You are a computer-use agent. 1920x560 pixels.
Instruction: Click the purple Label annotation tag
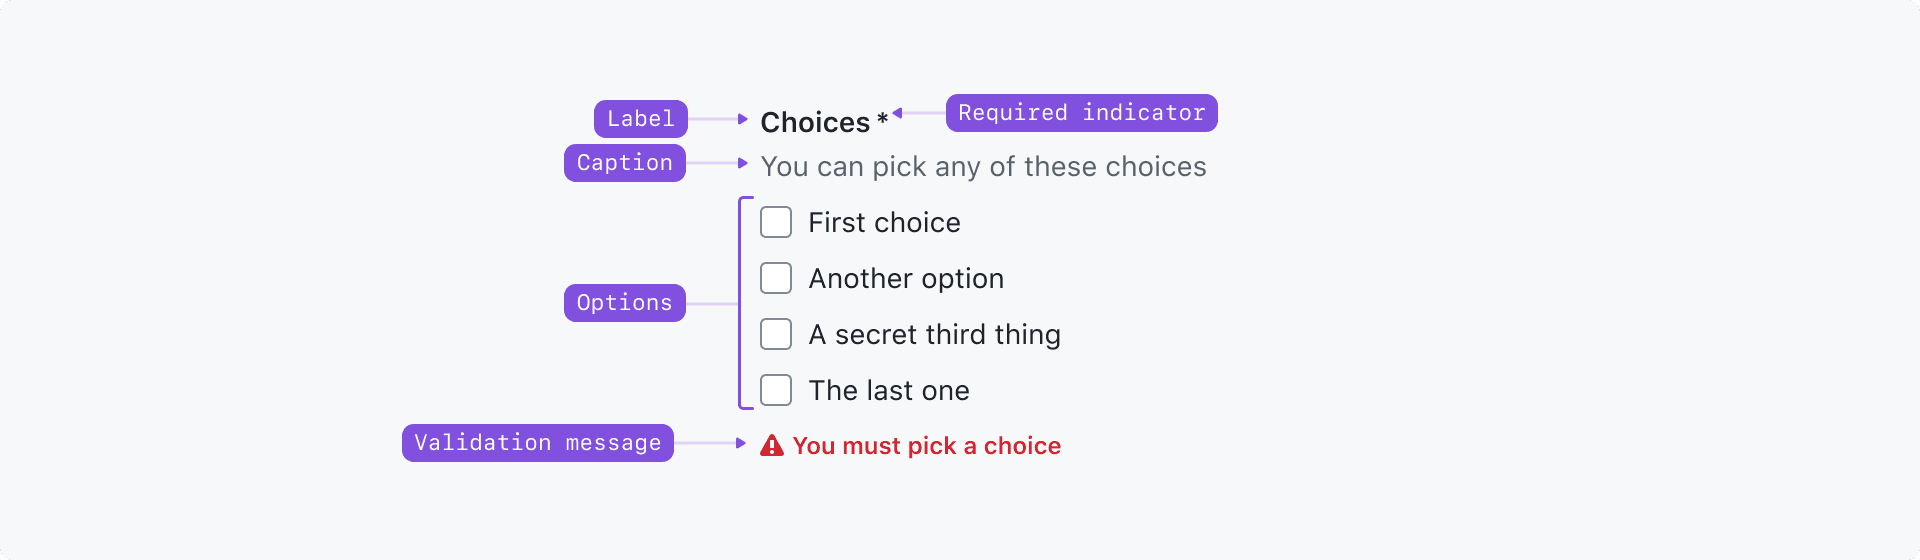tap(640, 119)
